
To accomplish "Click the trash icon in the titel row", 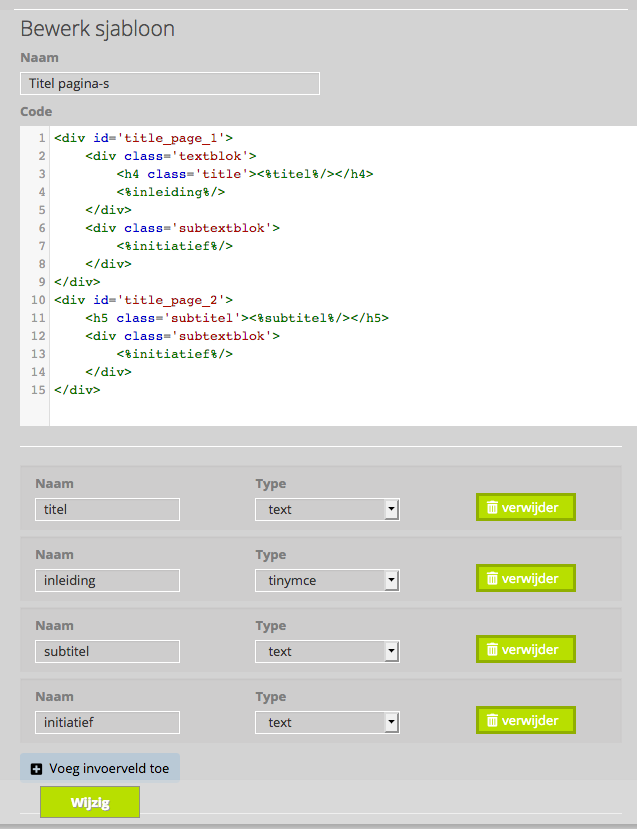I will [x=492, y=508].
